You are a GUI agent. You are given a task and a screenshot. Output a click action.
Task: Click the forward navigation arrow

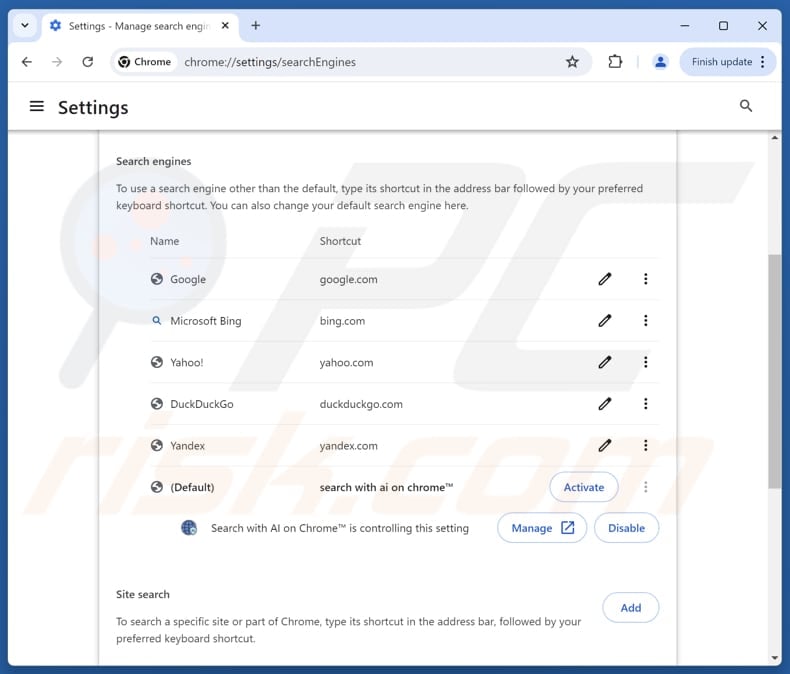click(57, 62)
